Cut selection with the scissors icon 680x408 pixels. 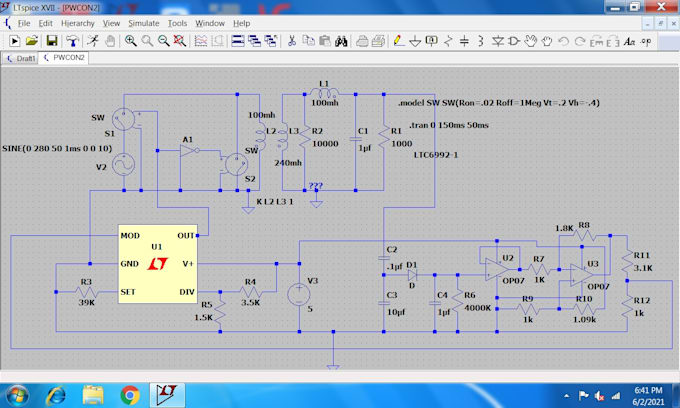click(292, 41)
